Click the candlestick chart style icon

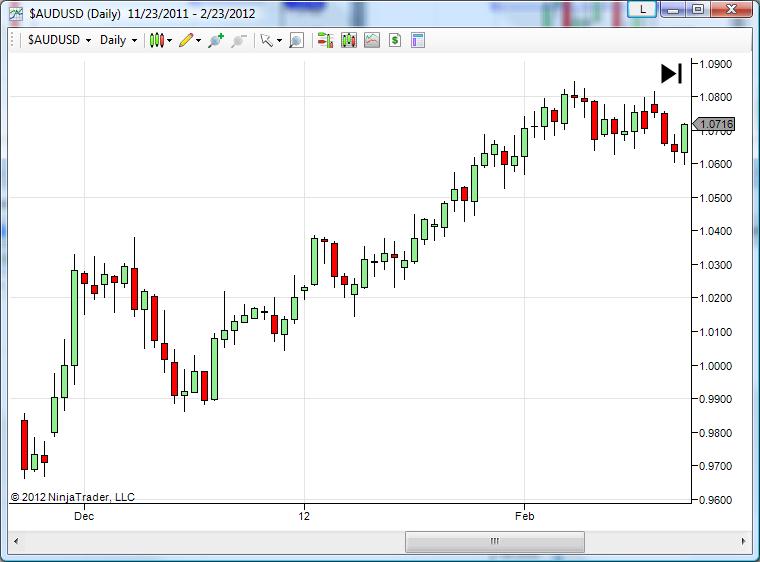tap(157, 40)
